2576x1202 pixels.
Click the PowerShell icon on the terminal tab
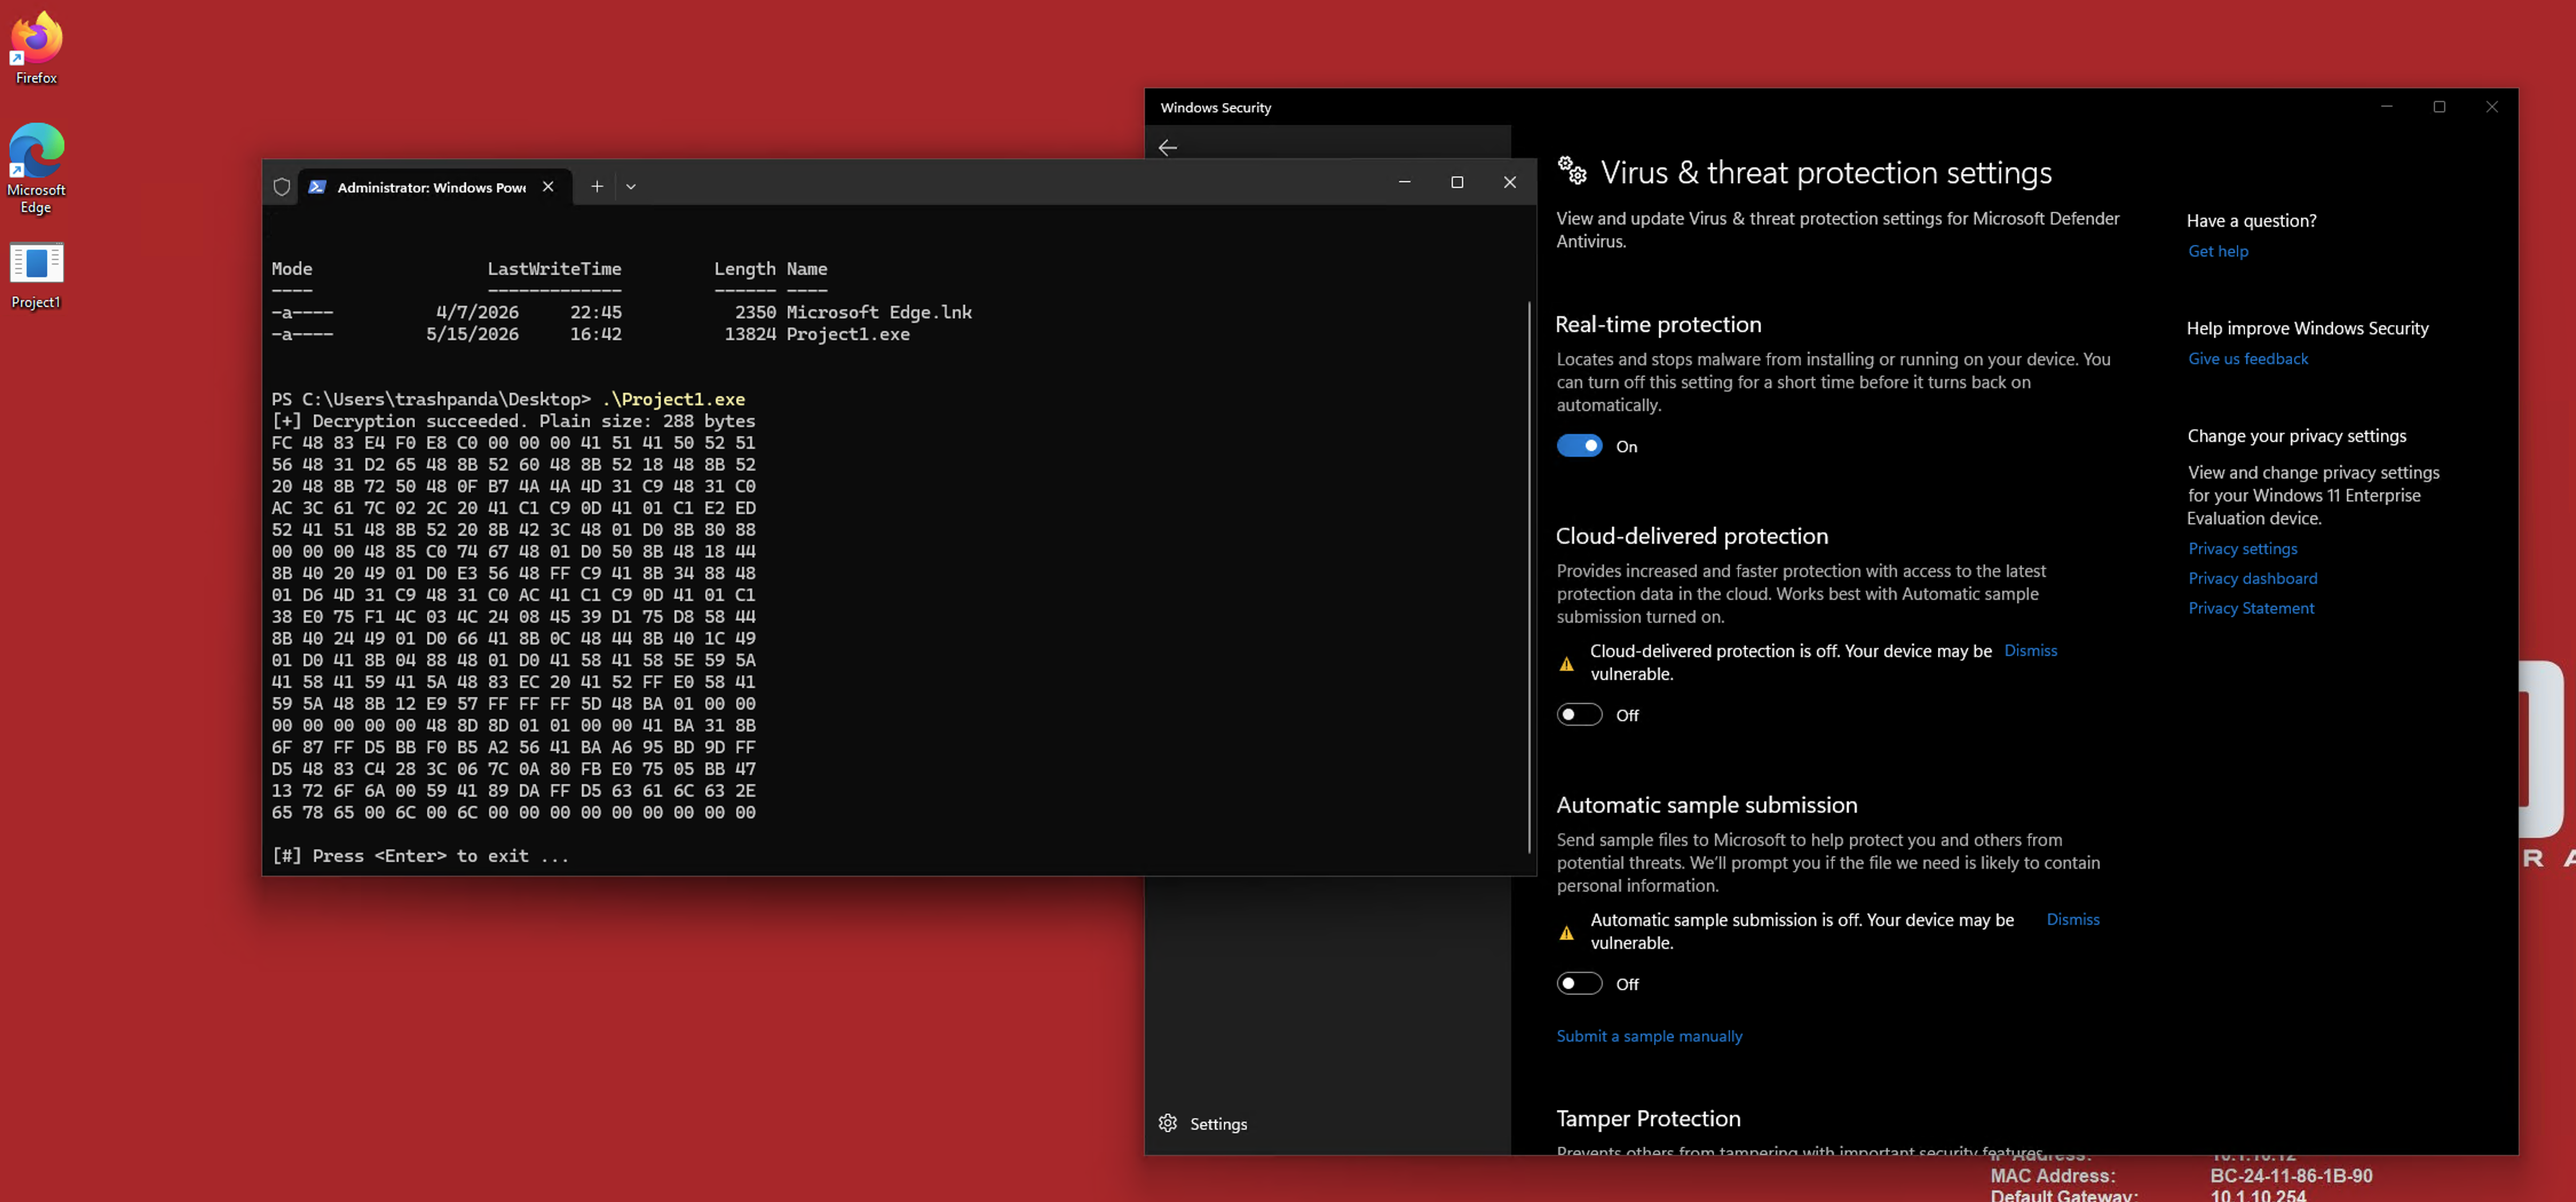coord(317,187)
